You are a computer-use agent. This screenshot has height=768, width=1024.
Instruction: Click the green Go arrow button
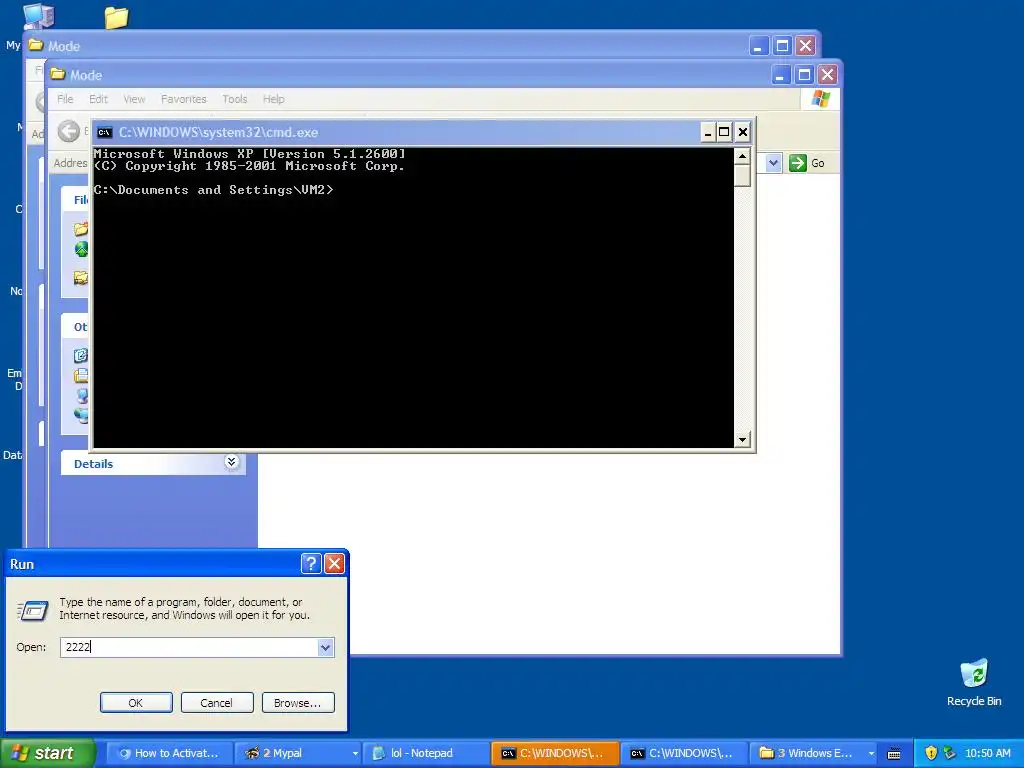tap(798, 163)
